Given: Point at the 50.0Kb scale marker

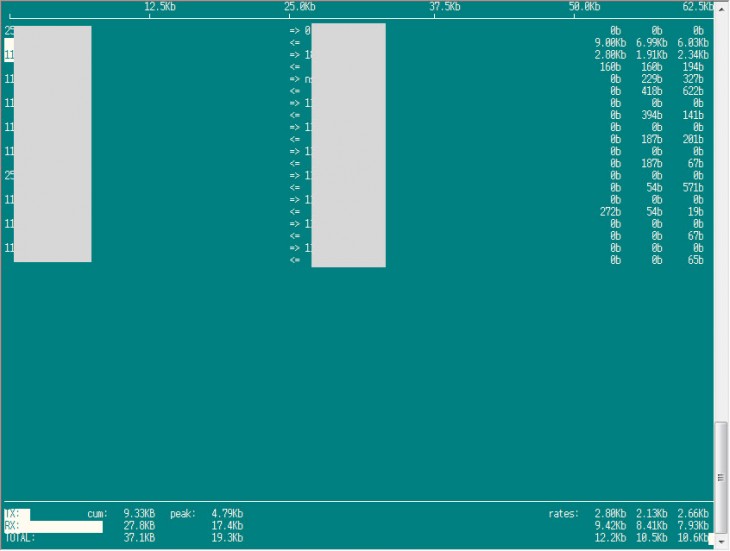Looking at the screenshot, I should coord(585,7).
